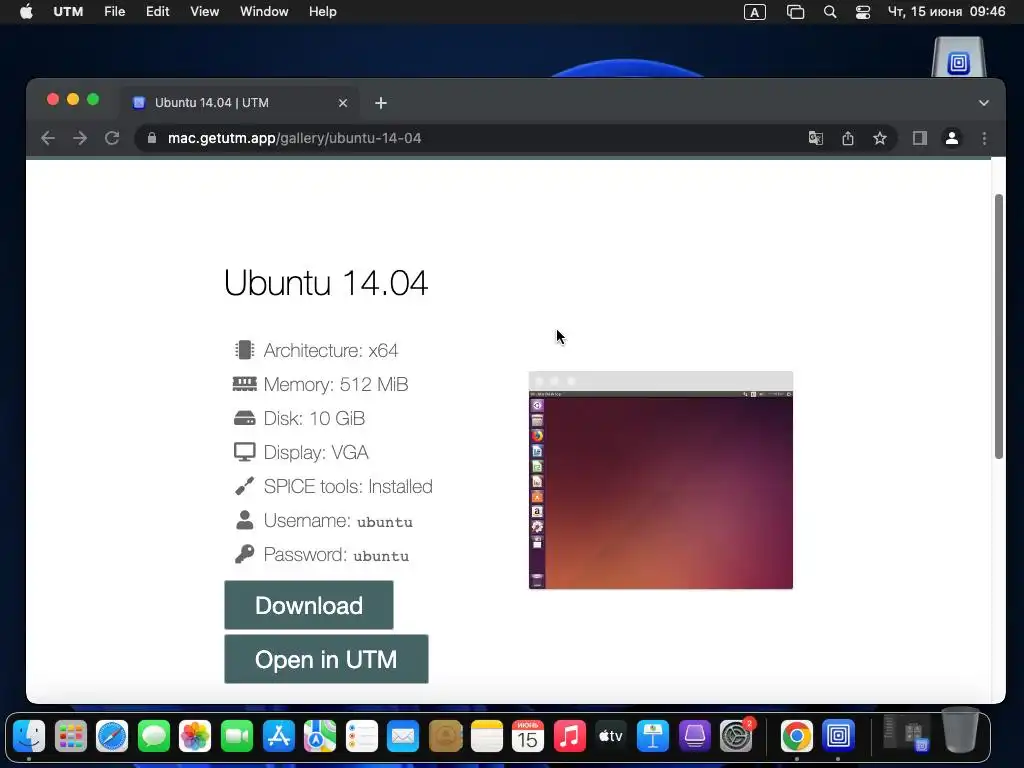The height and width of the screenshot is (768, 1024).
Task: Open Reminders from the Dock
Action: click(x=362, y=737)
